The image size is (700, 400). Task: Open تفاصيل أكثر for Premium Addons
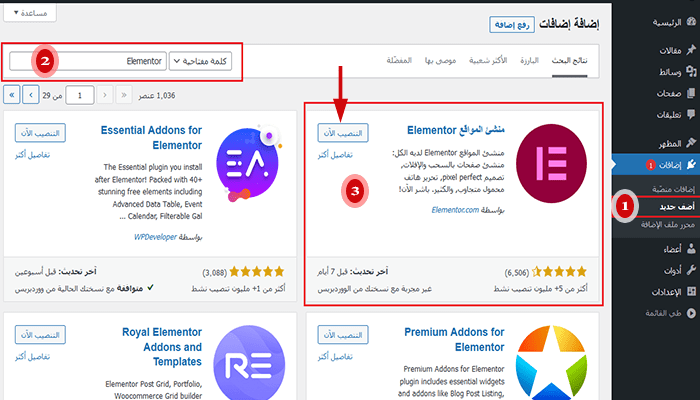(335, 357)
